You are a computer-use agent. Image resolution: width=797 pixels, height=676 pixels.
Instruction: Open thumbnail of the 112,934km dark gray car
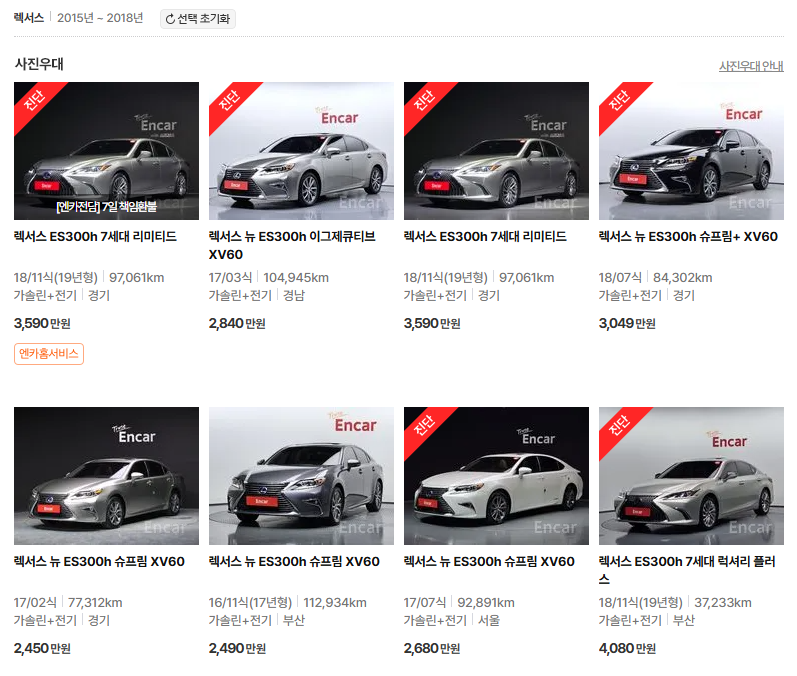301,476
